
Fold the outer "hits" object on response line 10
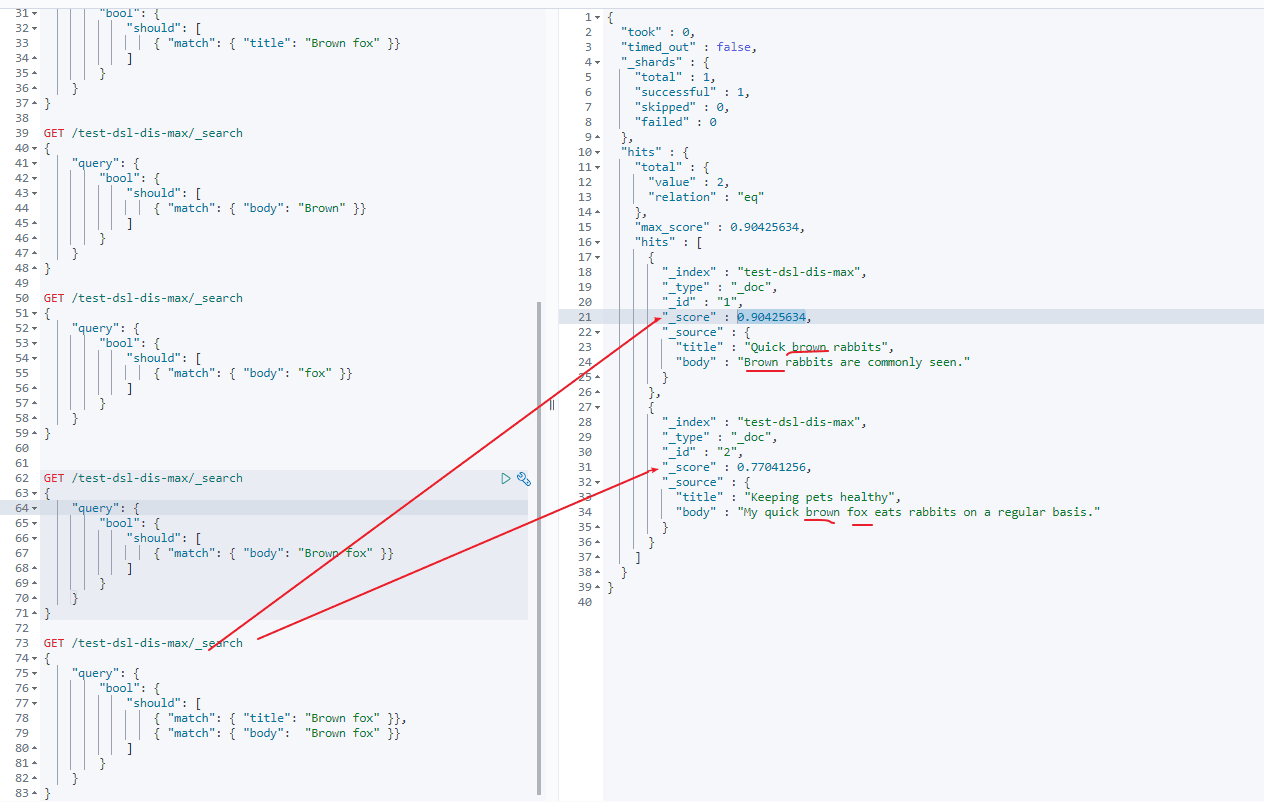[597, 152]
